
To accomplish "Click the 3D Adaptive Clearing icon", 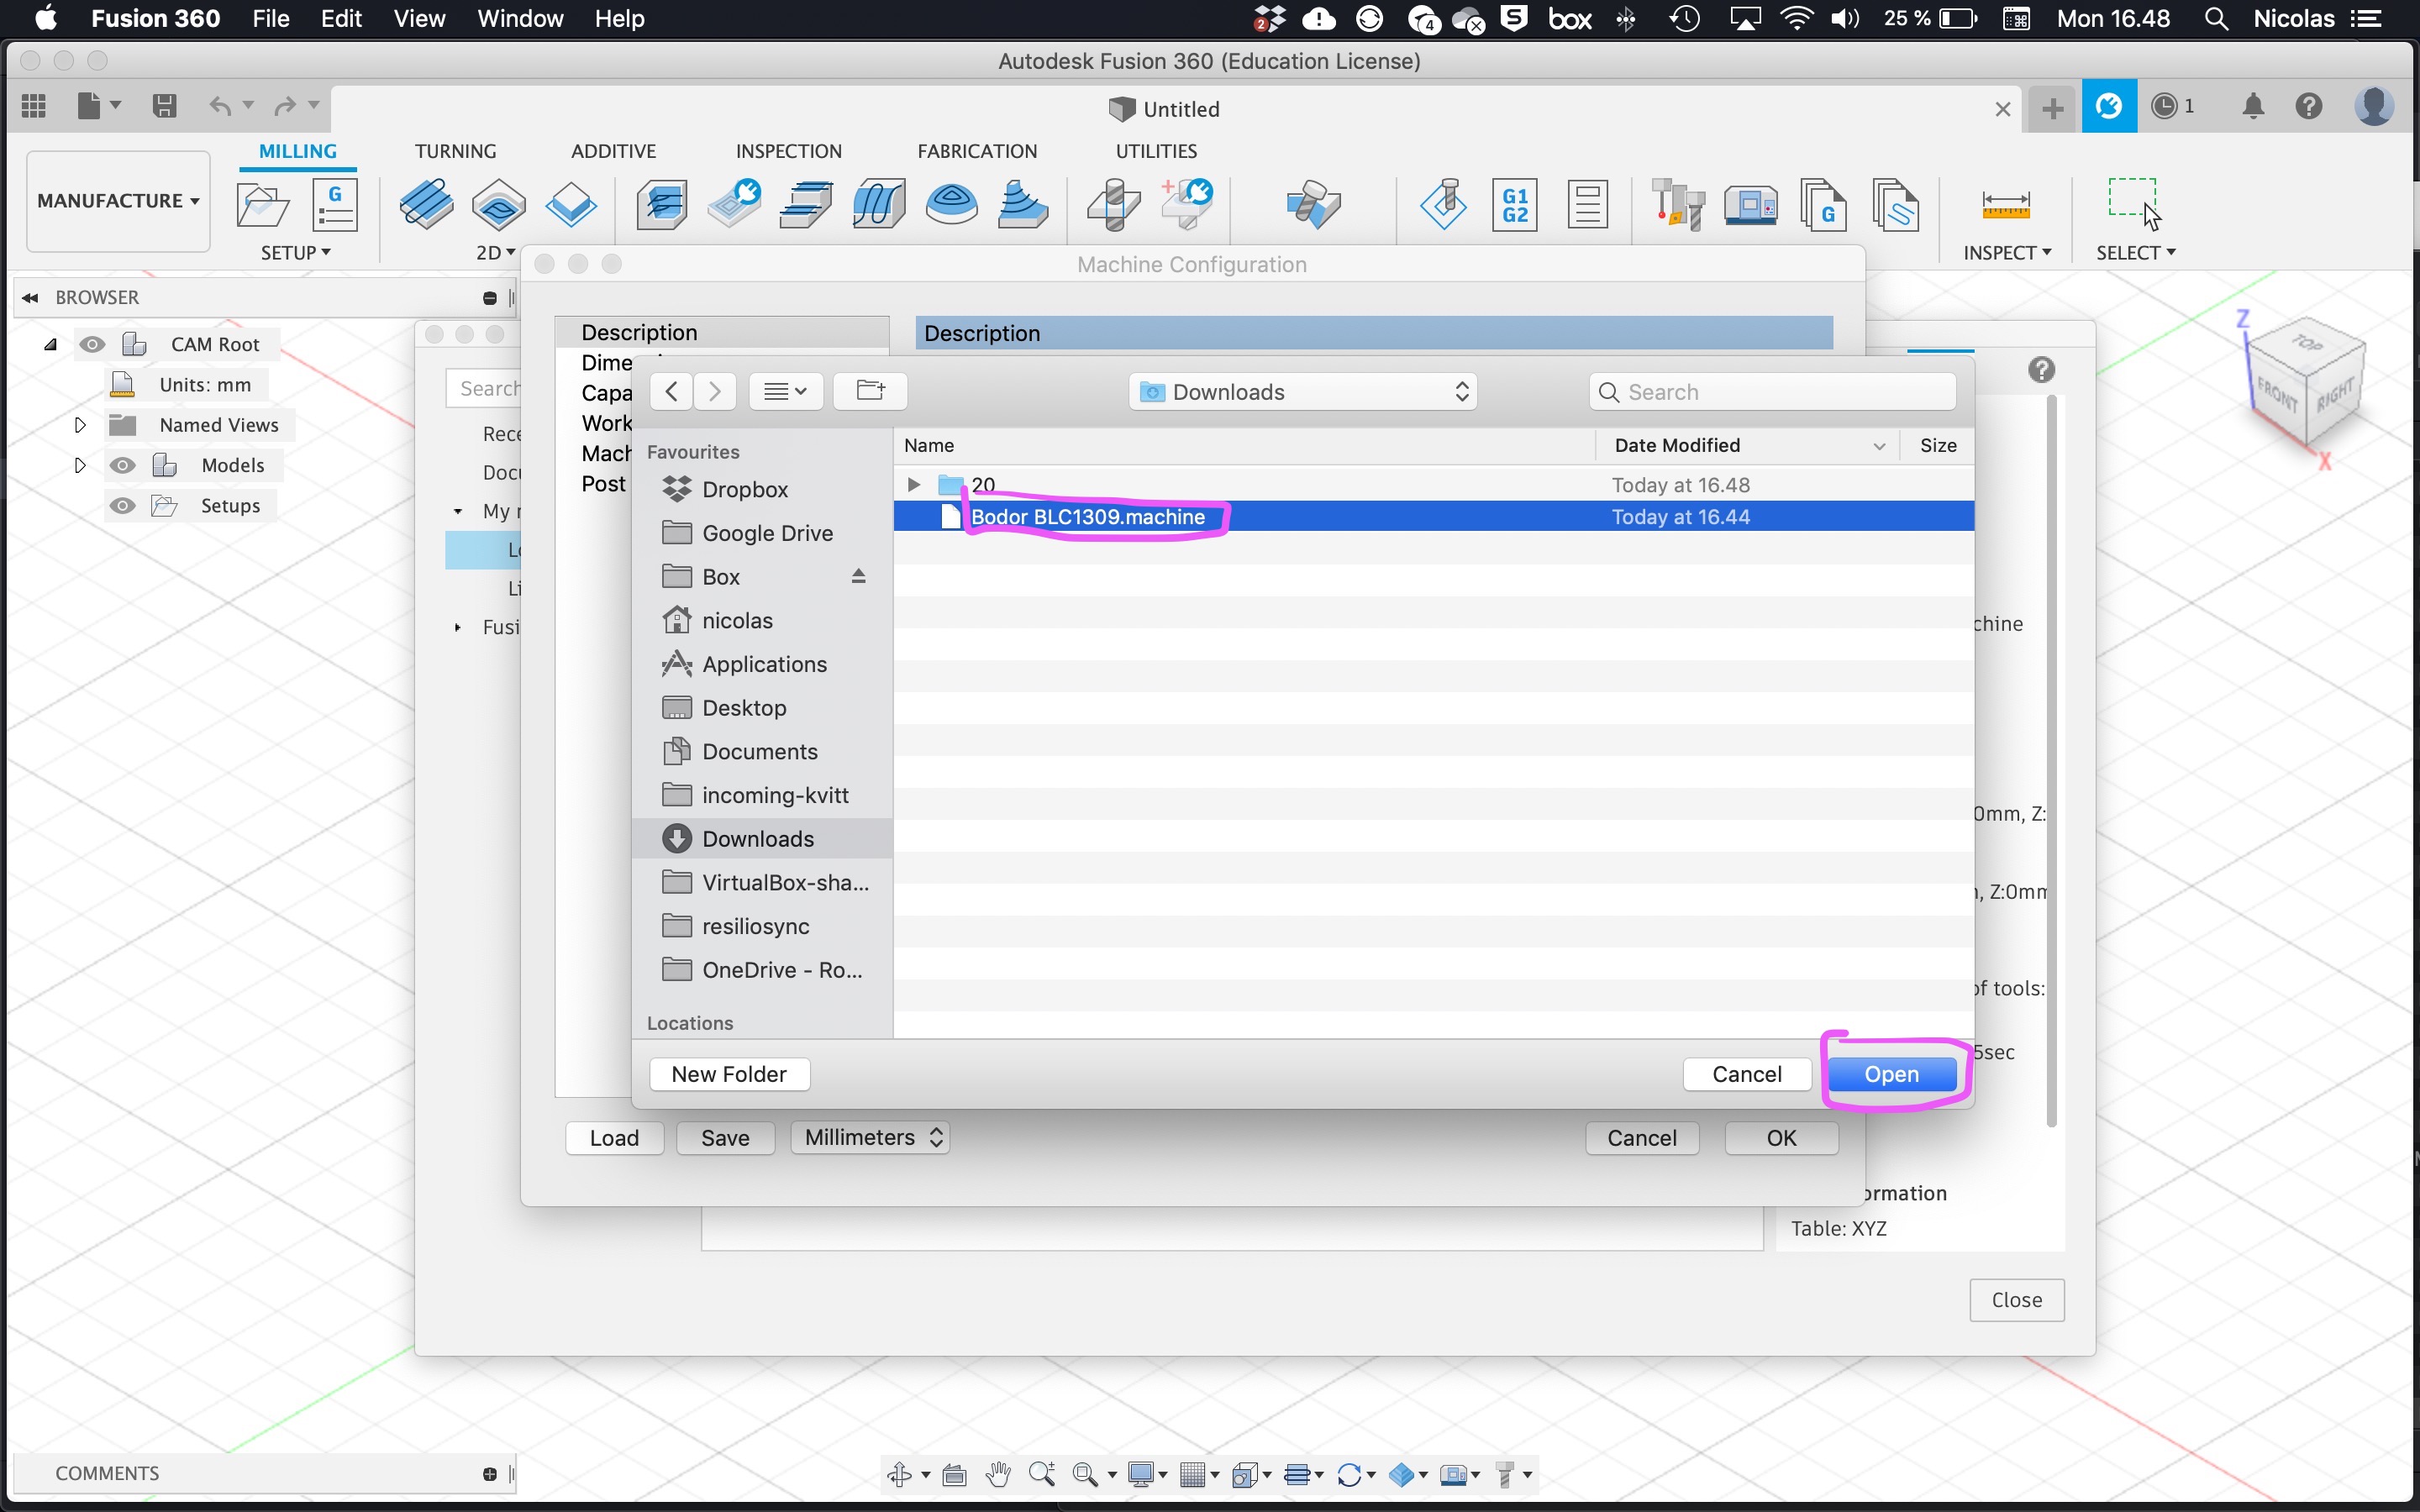I will point(662,205).
